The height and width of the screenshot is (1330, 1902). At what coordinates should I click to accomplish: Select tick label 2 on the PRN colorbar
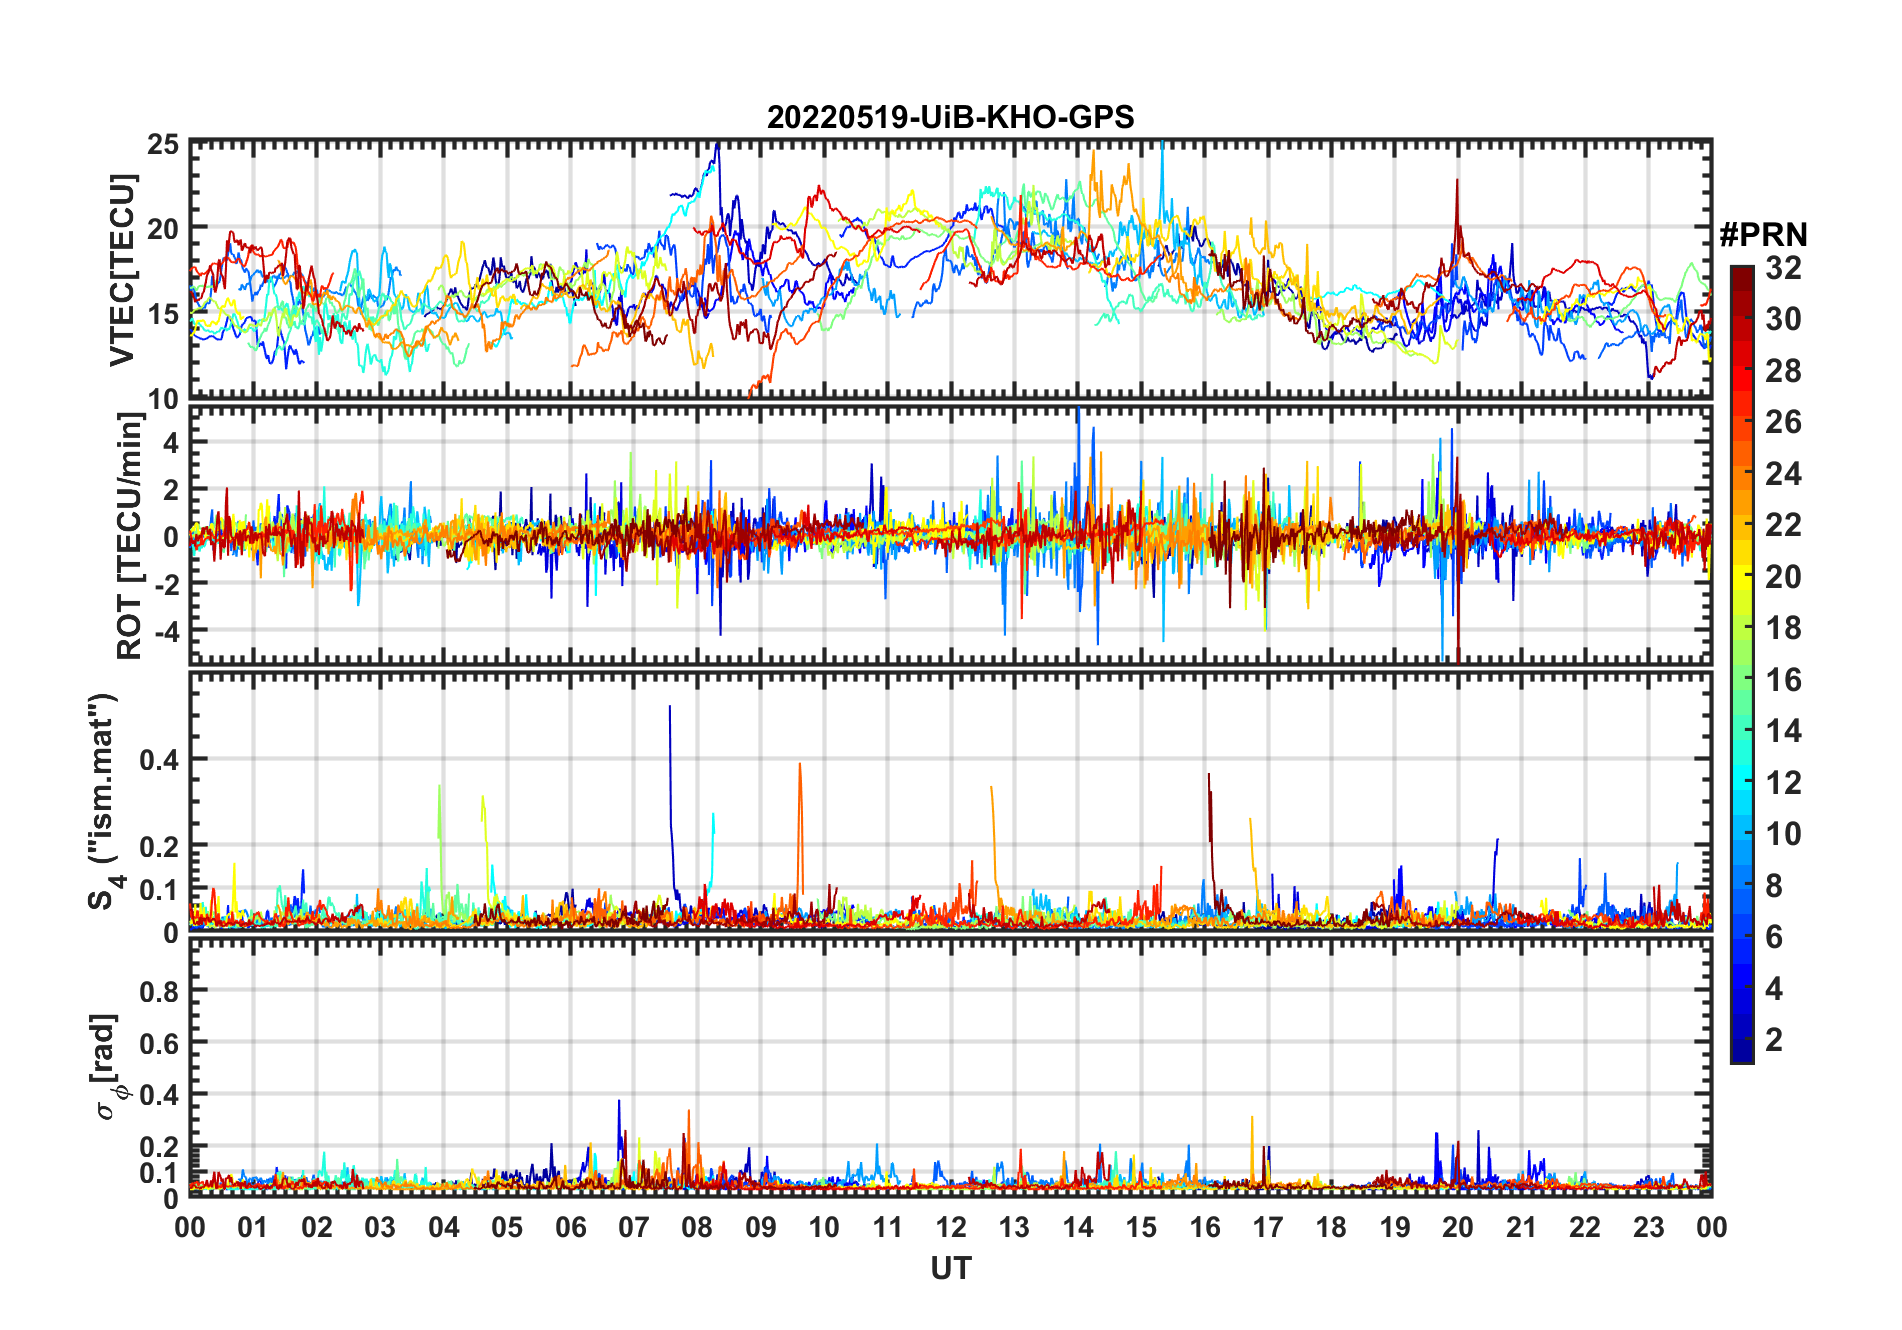(1774, 1040)
